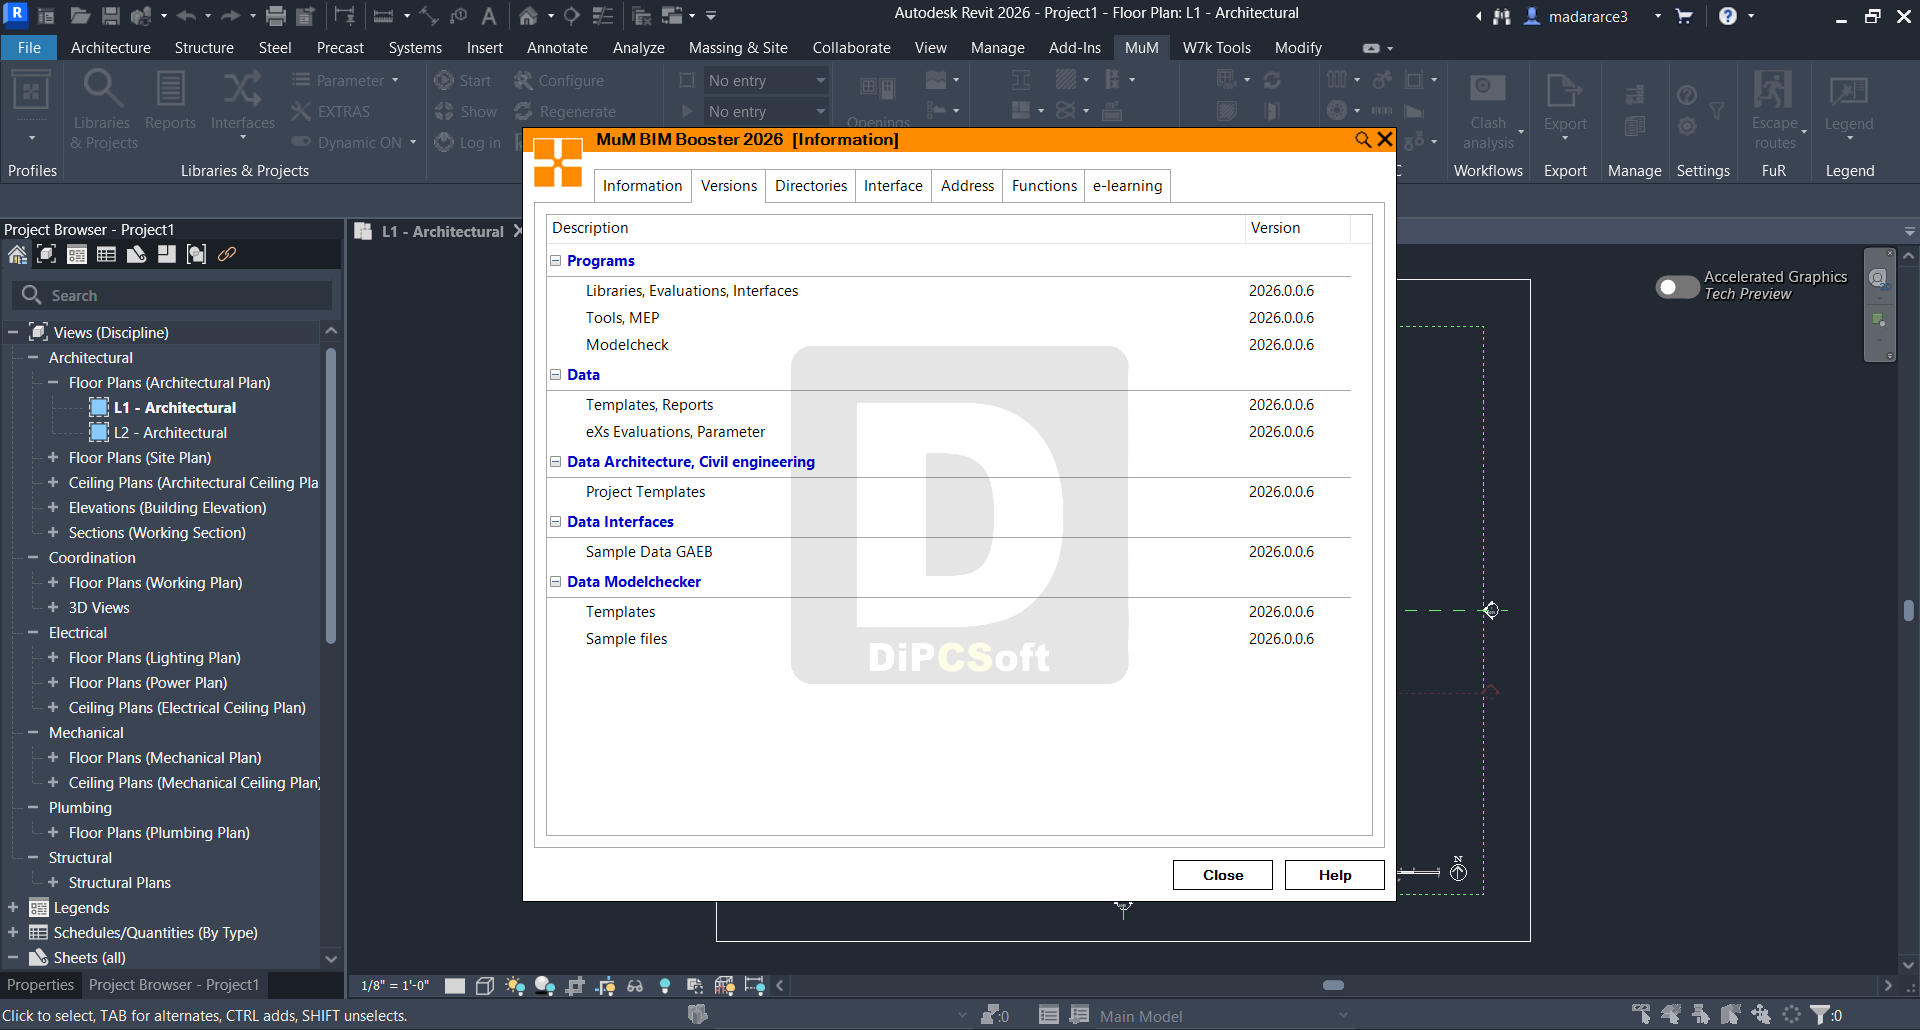Click the Visual Style cube icon in view bar
Viewport: 1920px width, 1030px height.
tap(485, 986)
